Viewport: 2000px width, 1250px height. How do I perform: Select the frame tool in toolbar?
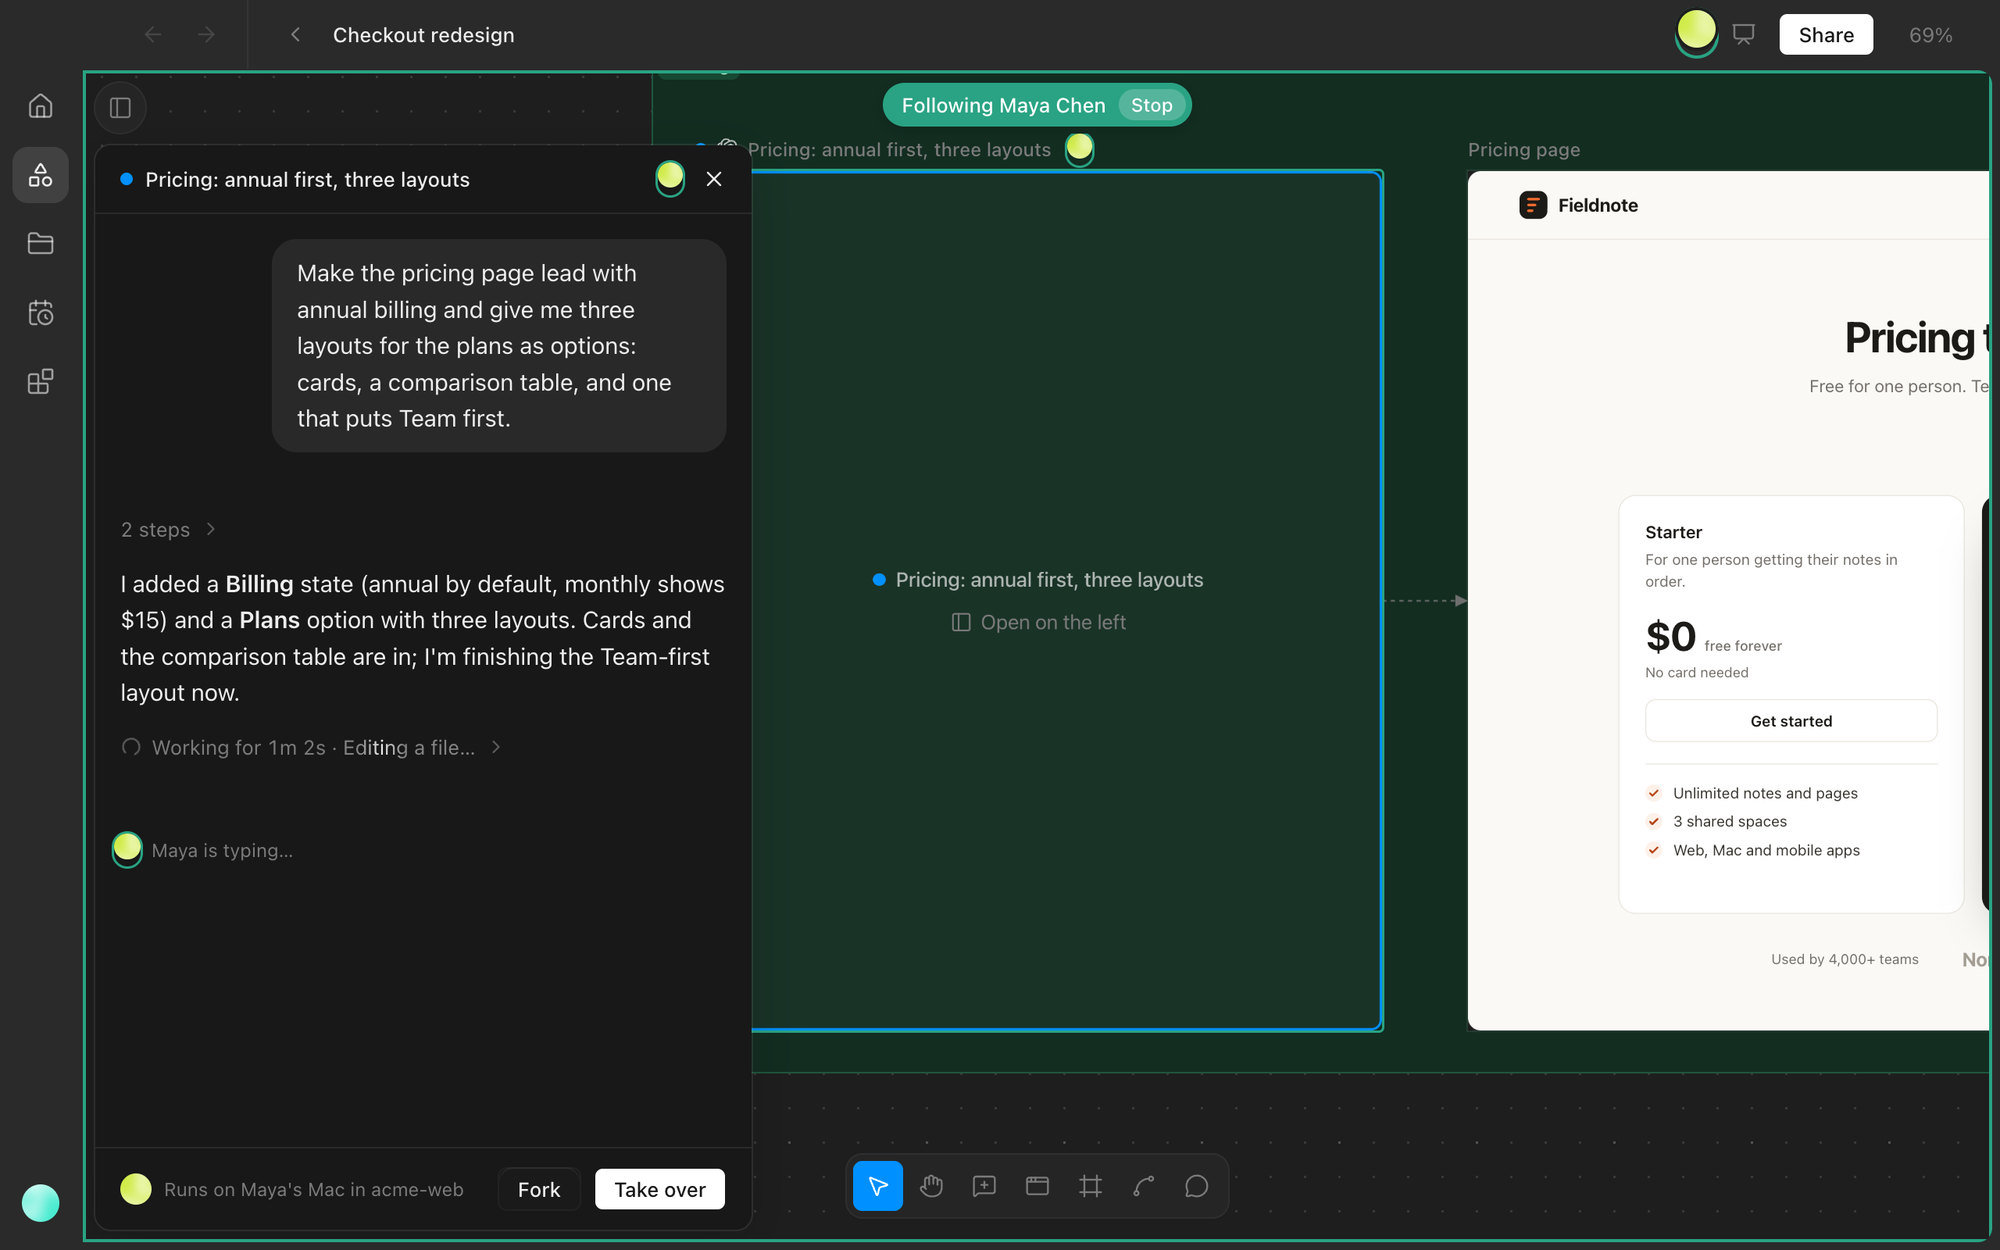tap(1090, 1186)
